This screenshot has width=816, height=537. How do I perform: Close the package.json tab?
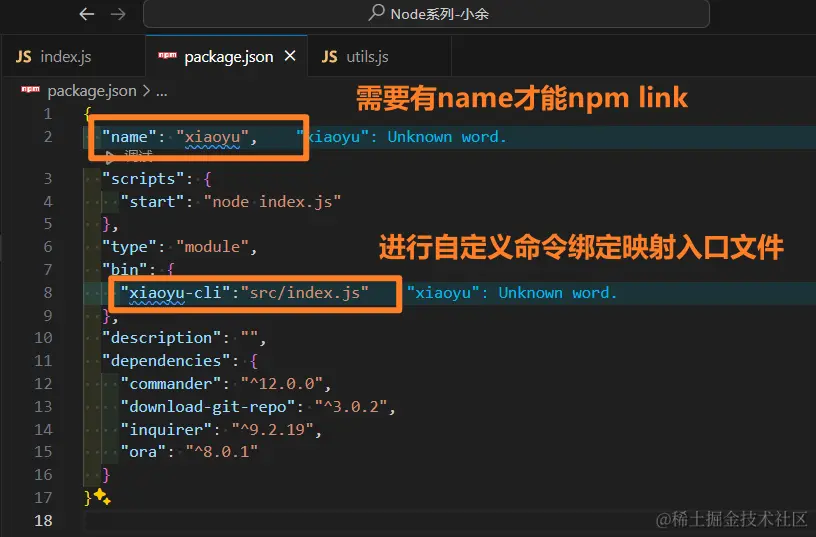click(x=290, y=56)
